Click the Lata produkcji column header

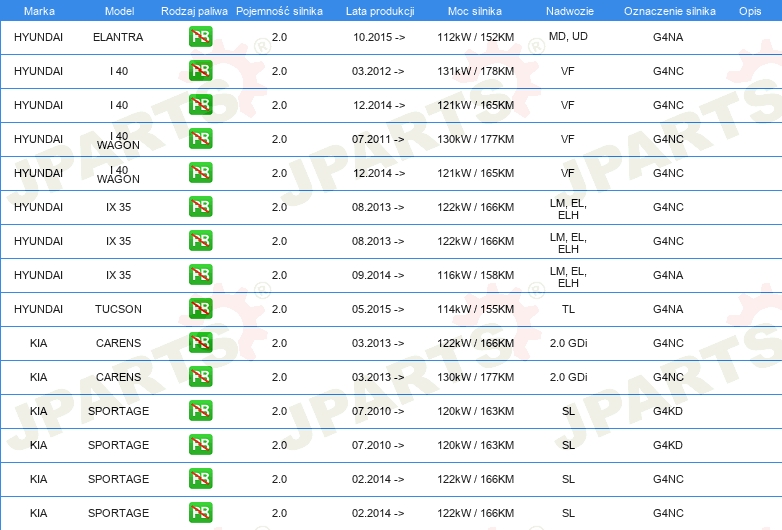pyautogui.click(x=379, y=10)
